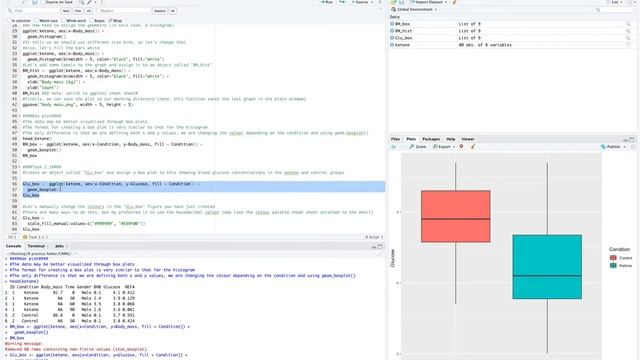
Task: Maximize the Plots pane icon
Action: [x=632, y=140]
